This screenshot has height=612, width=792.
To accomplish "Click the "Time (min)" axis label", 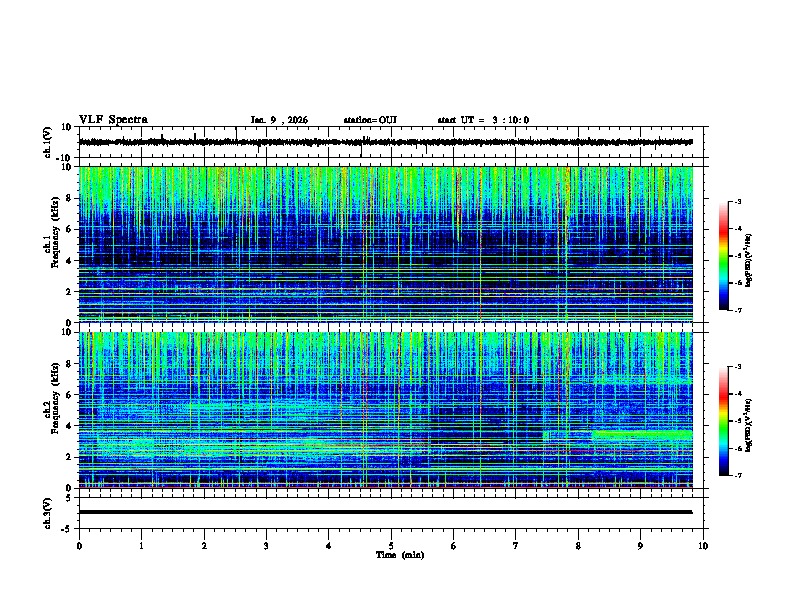I will 400,555.
